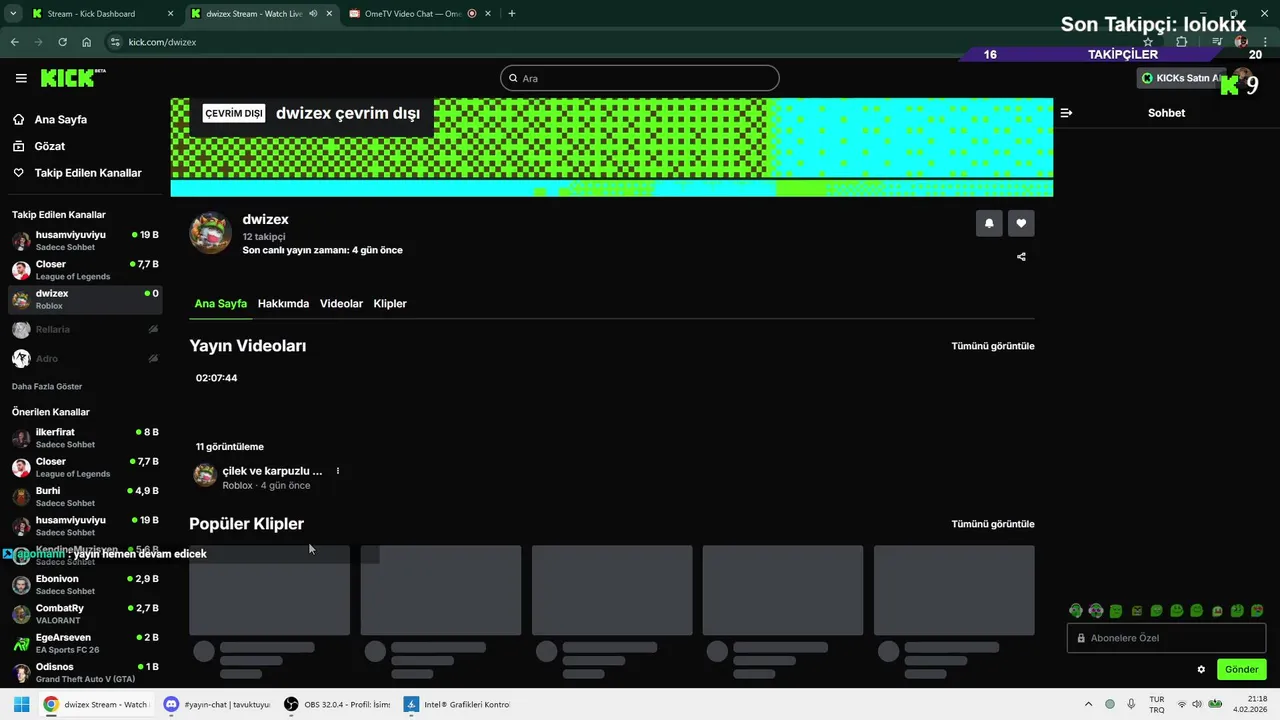Viewport: 1280px width, 720px height.
Task: Open Burhi recommended channel
Action: pos(85,497)
